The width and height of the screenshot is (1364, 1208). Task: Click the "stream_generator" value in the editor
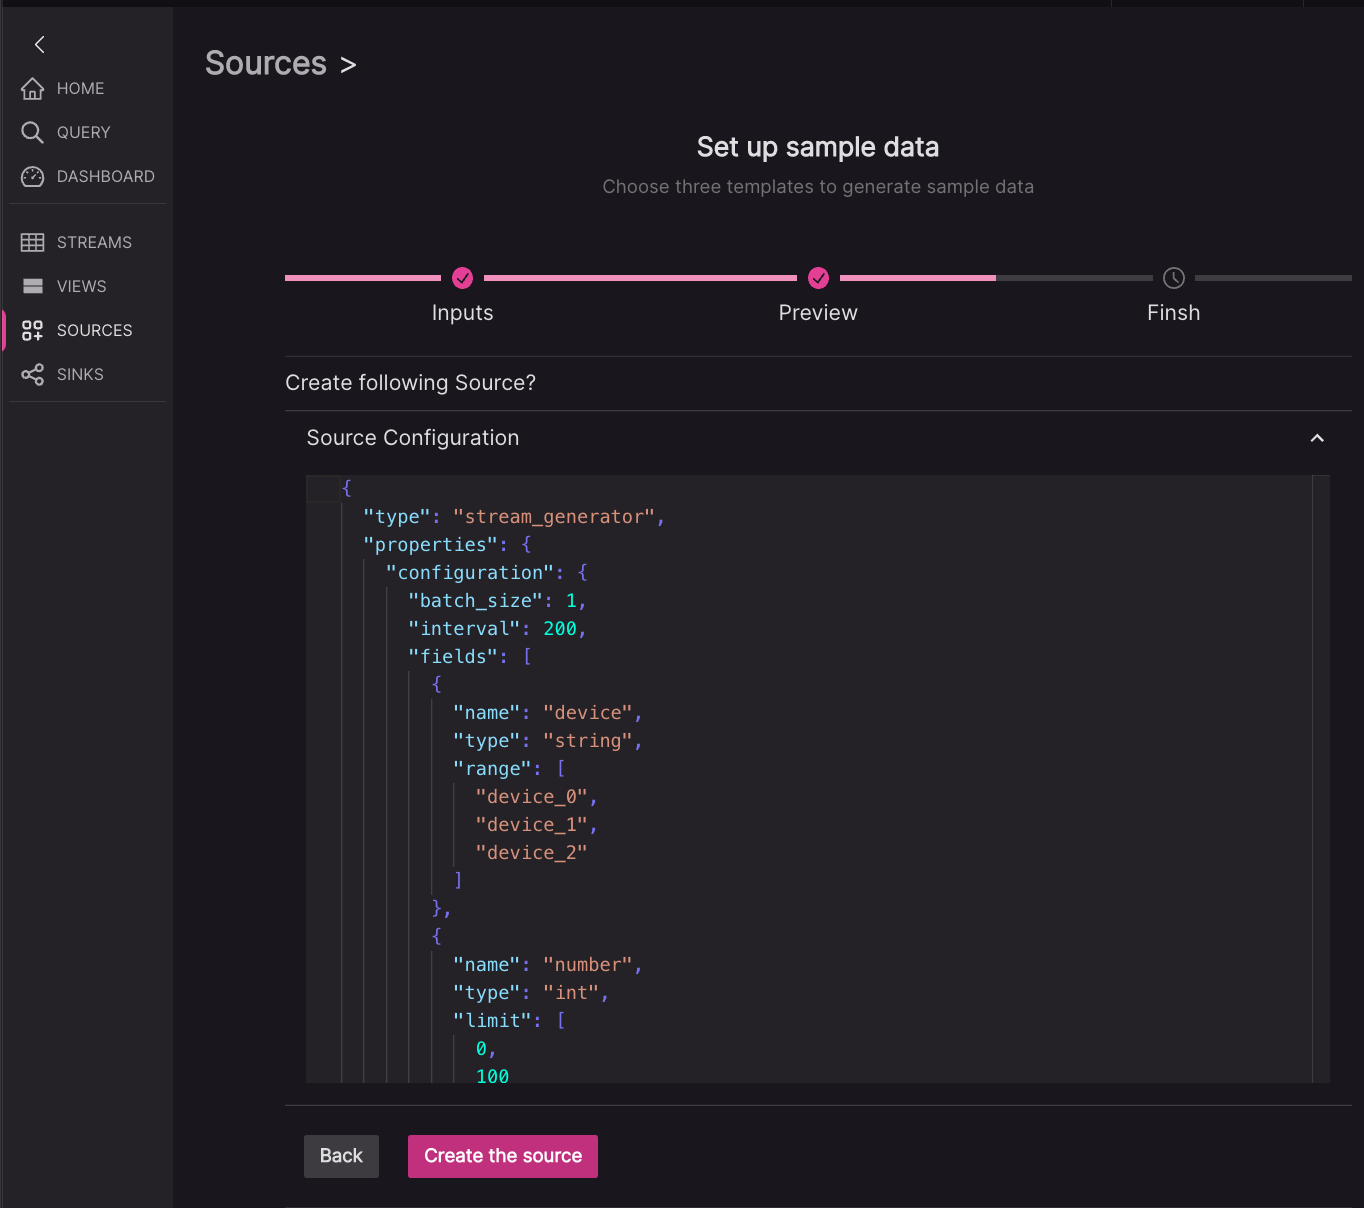pyautogui.click(x=554, y=517)
